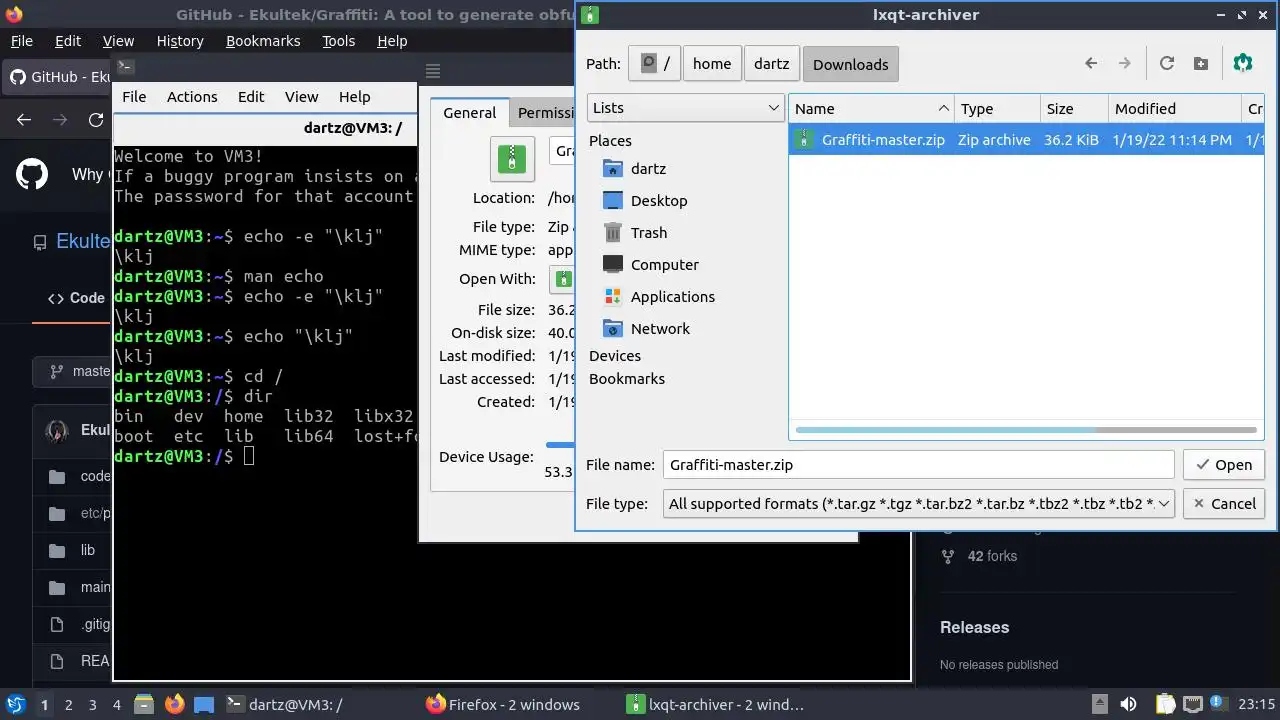The height and width of the screenshot is (720, 1280).
Task: Open the Firefox menu bar Help menu
Action: (x=392, y=41)
